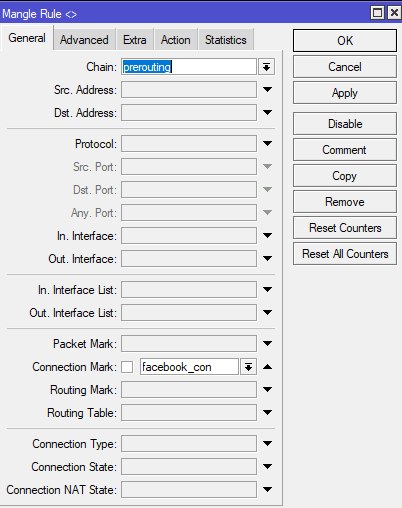Expand the Src. Address field
402x508 pixels.
click(267, 89)
